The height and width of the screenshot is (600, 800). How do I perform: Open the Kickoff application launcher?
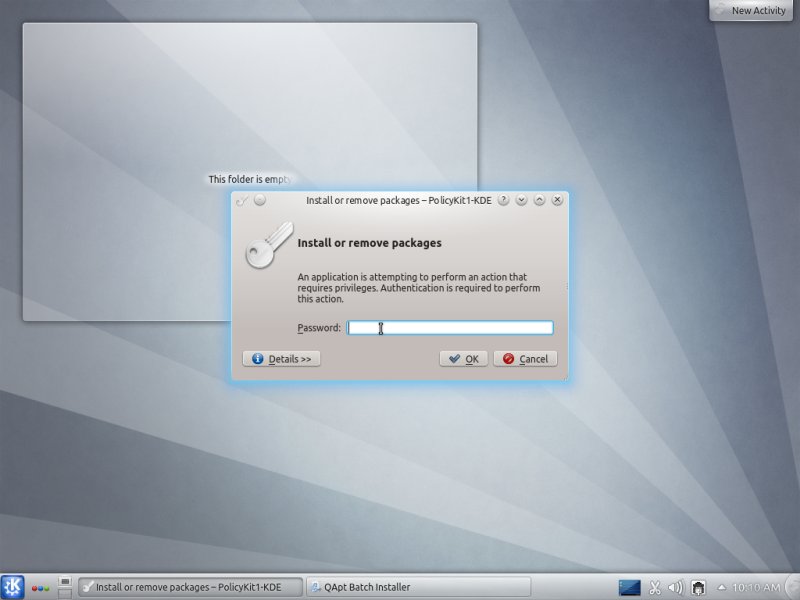tap(12, 587)
